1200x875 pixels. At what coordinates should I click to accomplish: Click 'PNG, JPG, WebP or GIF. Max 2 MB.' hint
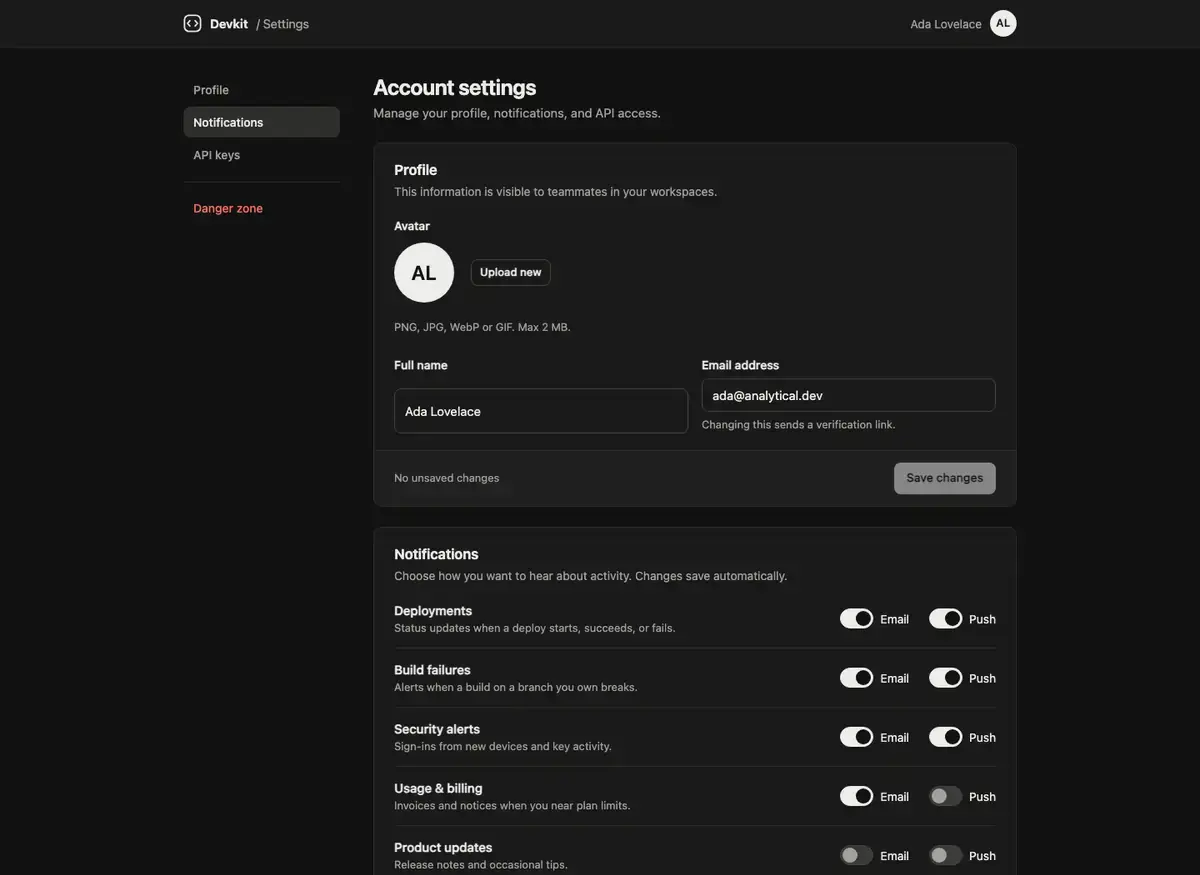482,327
